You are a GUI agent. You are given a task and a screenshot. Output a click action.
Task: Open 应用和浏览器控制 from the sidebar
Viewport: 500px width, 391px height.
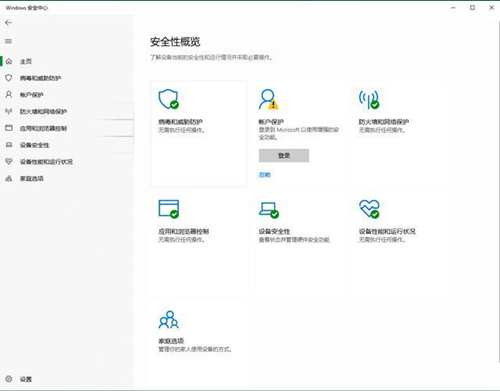[43, 128]
